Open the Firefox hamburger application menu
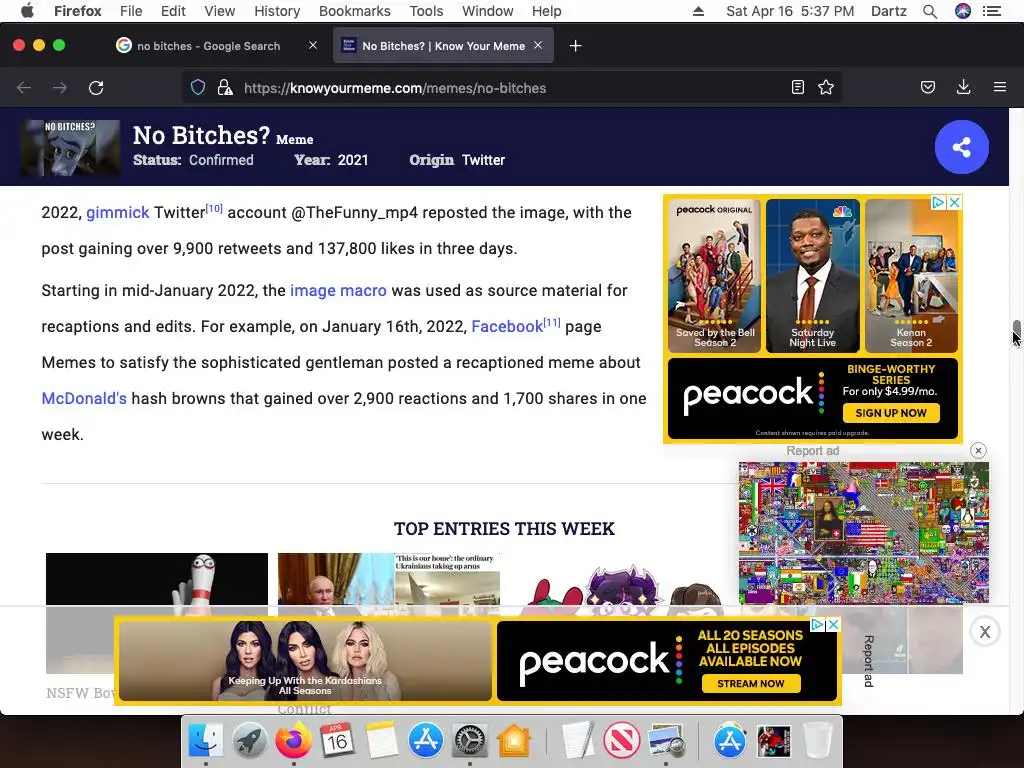Image resolution: width=1024 pixels, height=768 pixels. [x=1000, y=88]
